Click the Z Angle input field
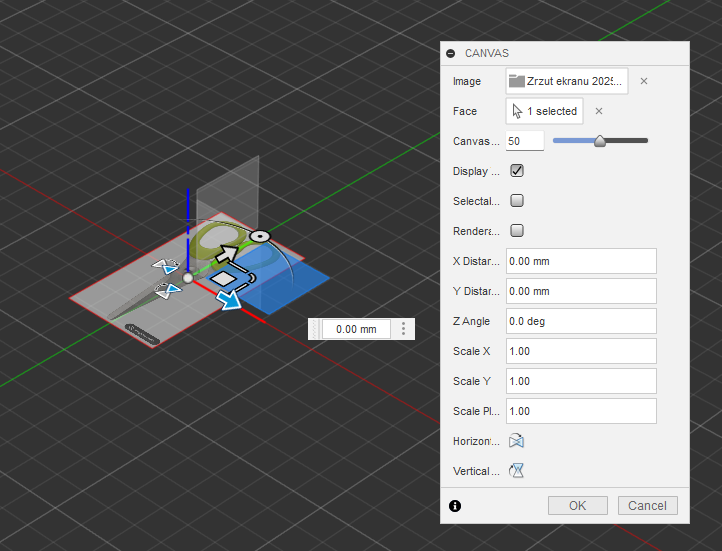Image resolution: width=722 pixels, height=551 pixels. (581, 321)
